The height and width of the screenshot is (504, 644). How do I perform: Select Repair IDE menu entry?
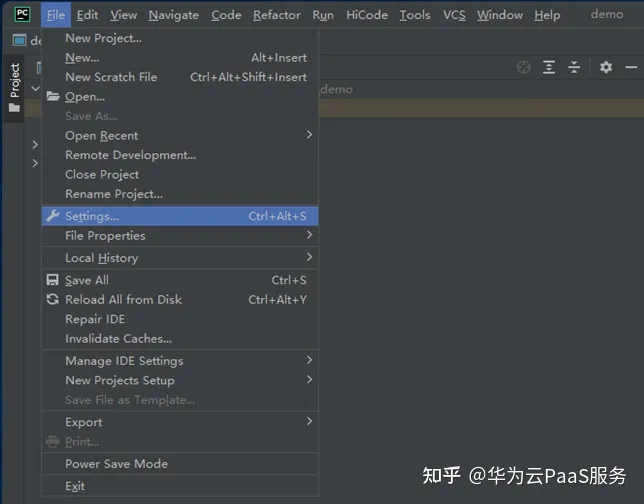pos(180,319)
